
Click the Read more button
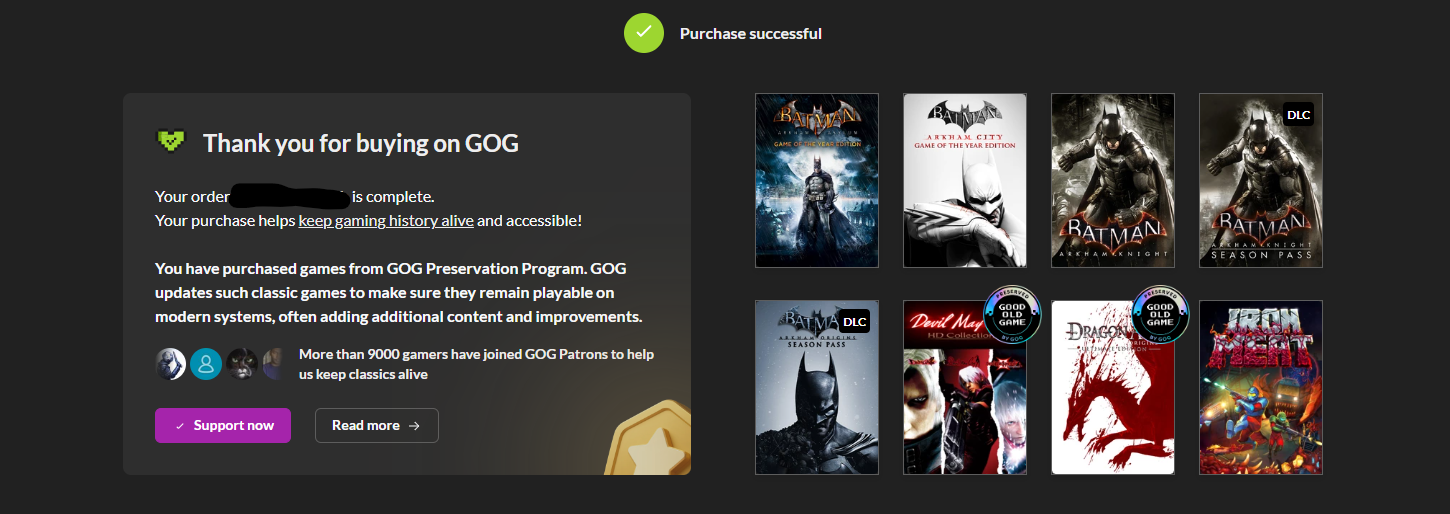point(377,425)
